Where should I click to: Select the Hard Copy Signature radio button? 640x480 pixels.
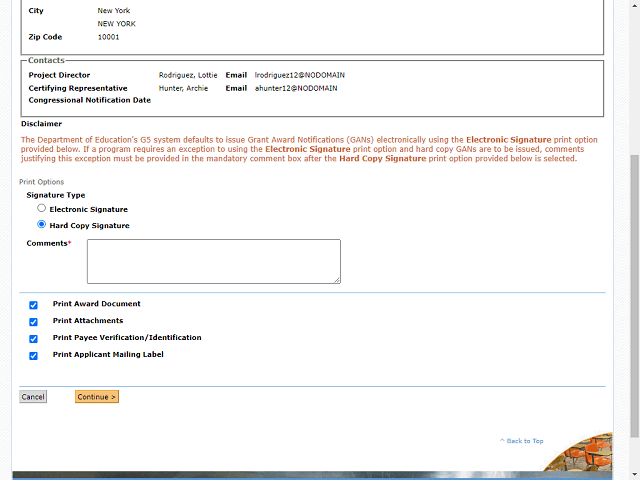click(x=41, y=224)
